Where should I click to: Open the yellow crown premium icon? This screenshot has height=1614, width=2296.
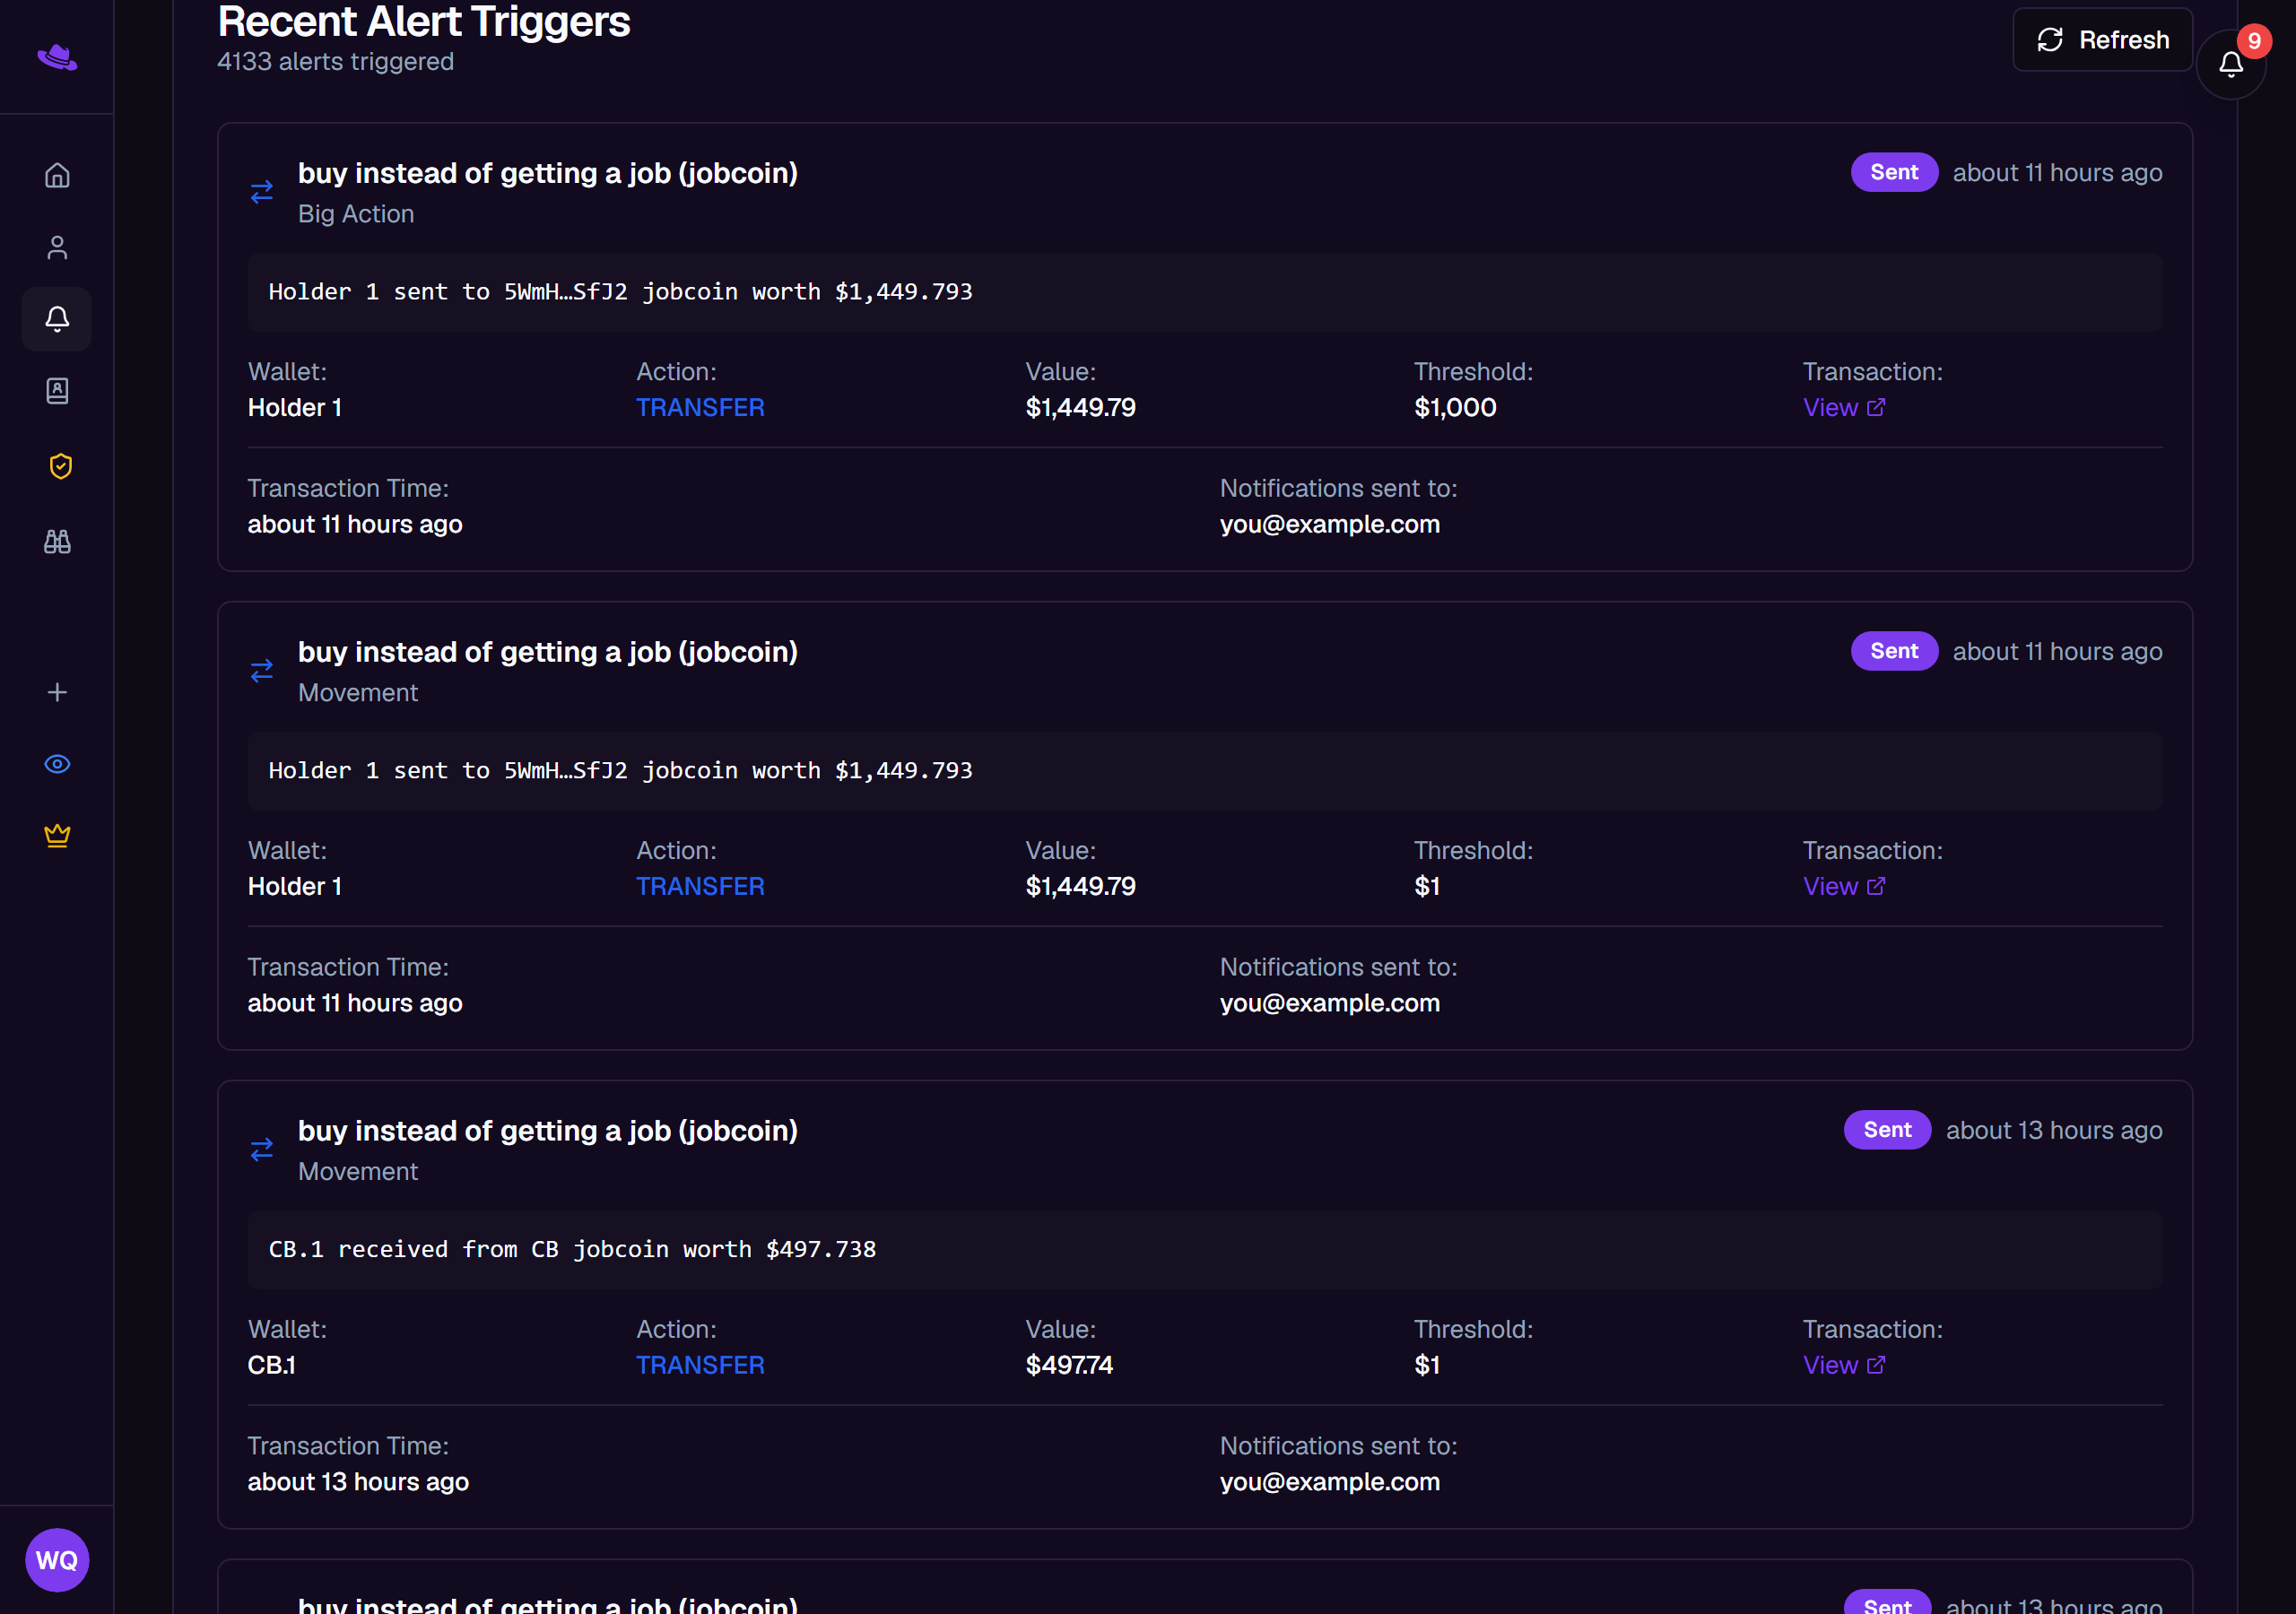[57, 835]
